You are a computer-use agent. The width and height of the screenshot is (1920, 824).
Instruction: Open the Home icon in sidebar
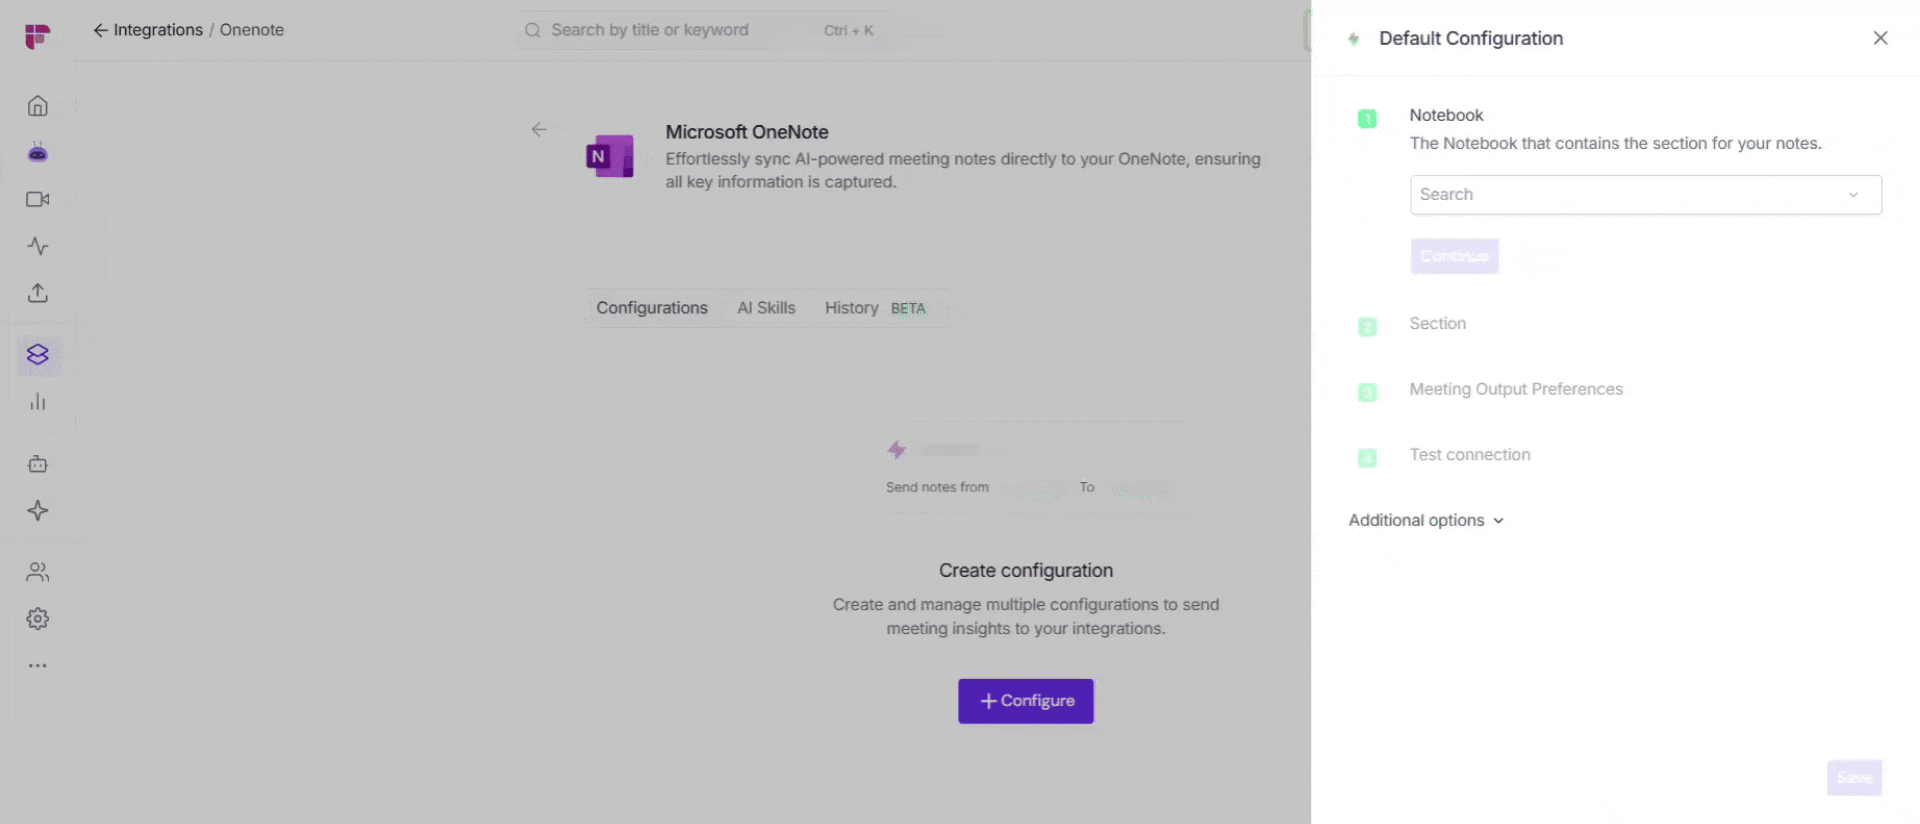pos(38,106)
